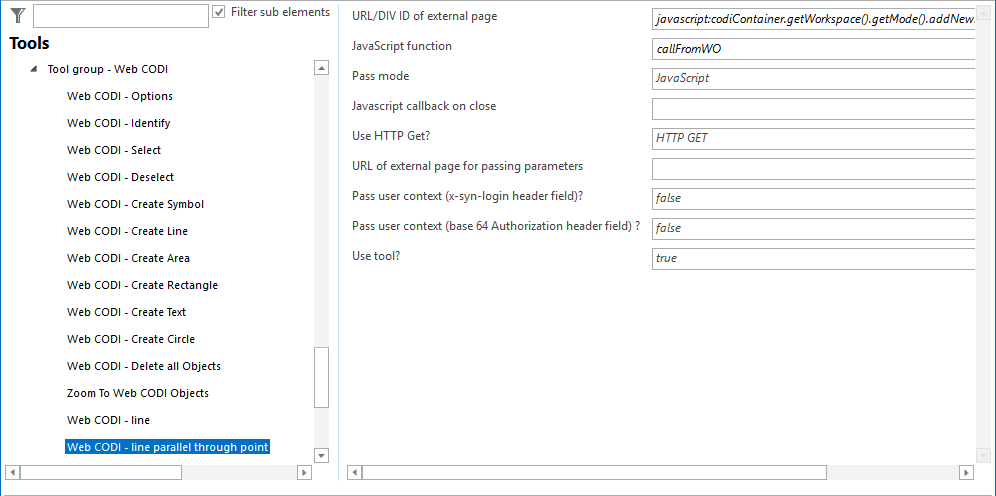Screen dimensions: 996x496
Task: Click the Pass mode label
Action: tap(380, 76)
